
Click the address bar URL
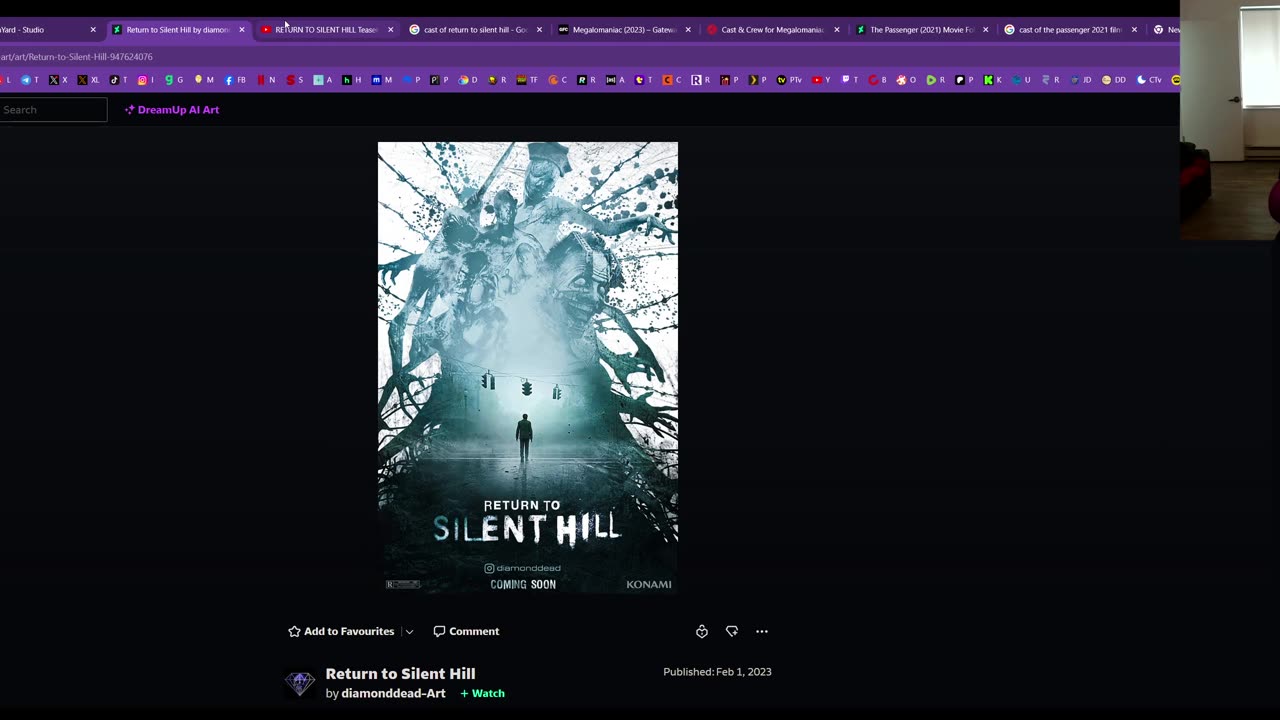pyautogui.click(x=76, y=57)
